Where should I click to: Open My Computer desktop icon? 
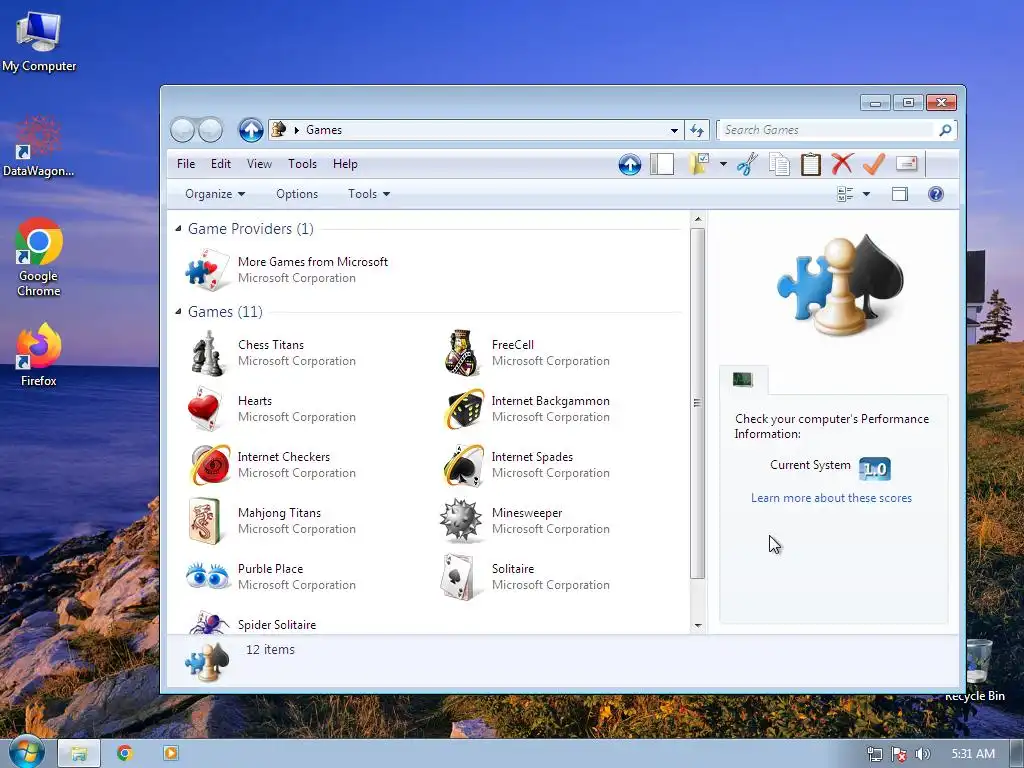pos(39,40)
